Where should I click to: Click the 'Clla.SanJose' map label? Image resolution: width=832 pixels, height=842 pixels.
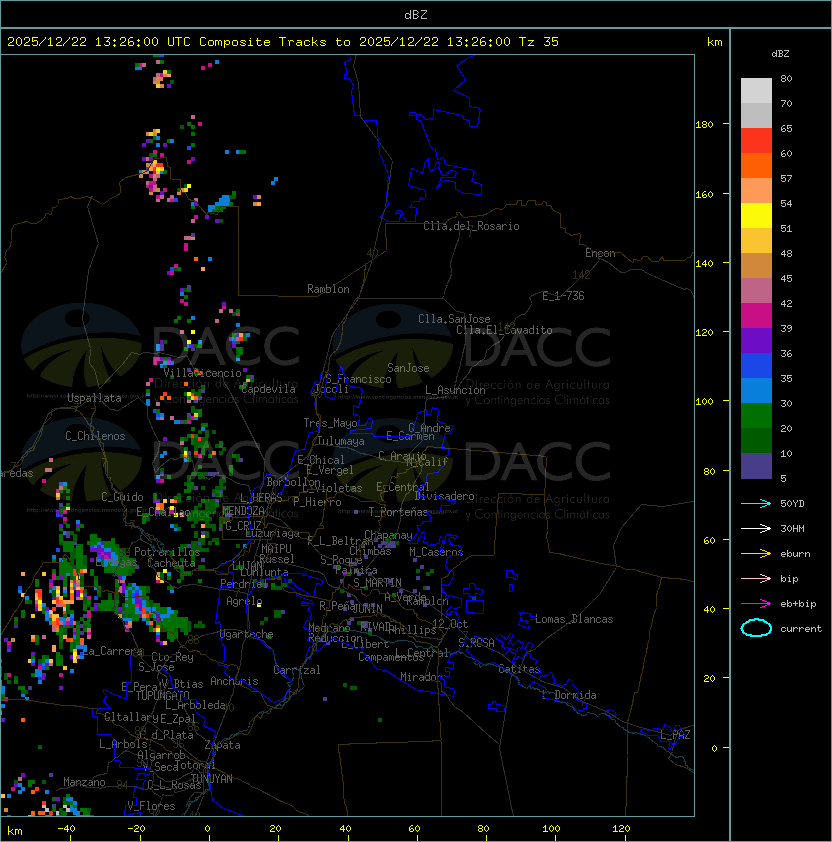click(x=454, y=319)
